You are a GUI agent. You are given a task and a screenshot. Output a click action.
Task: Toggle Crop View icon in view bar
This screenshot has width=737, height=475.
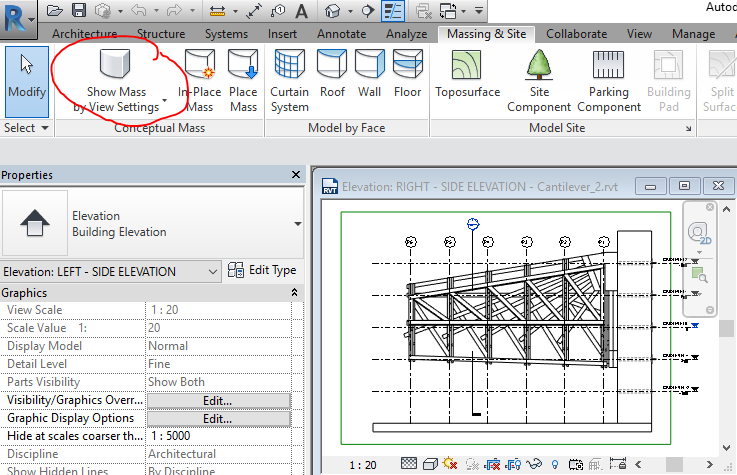[x=492, y=464]
